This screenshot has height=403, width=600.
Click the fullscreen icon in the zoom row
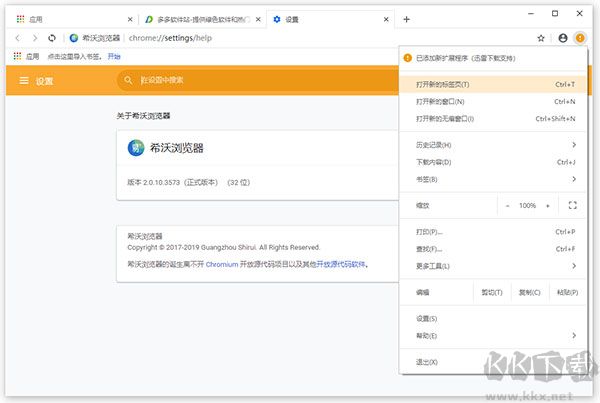572,205
